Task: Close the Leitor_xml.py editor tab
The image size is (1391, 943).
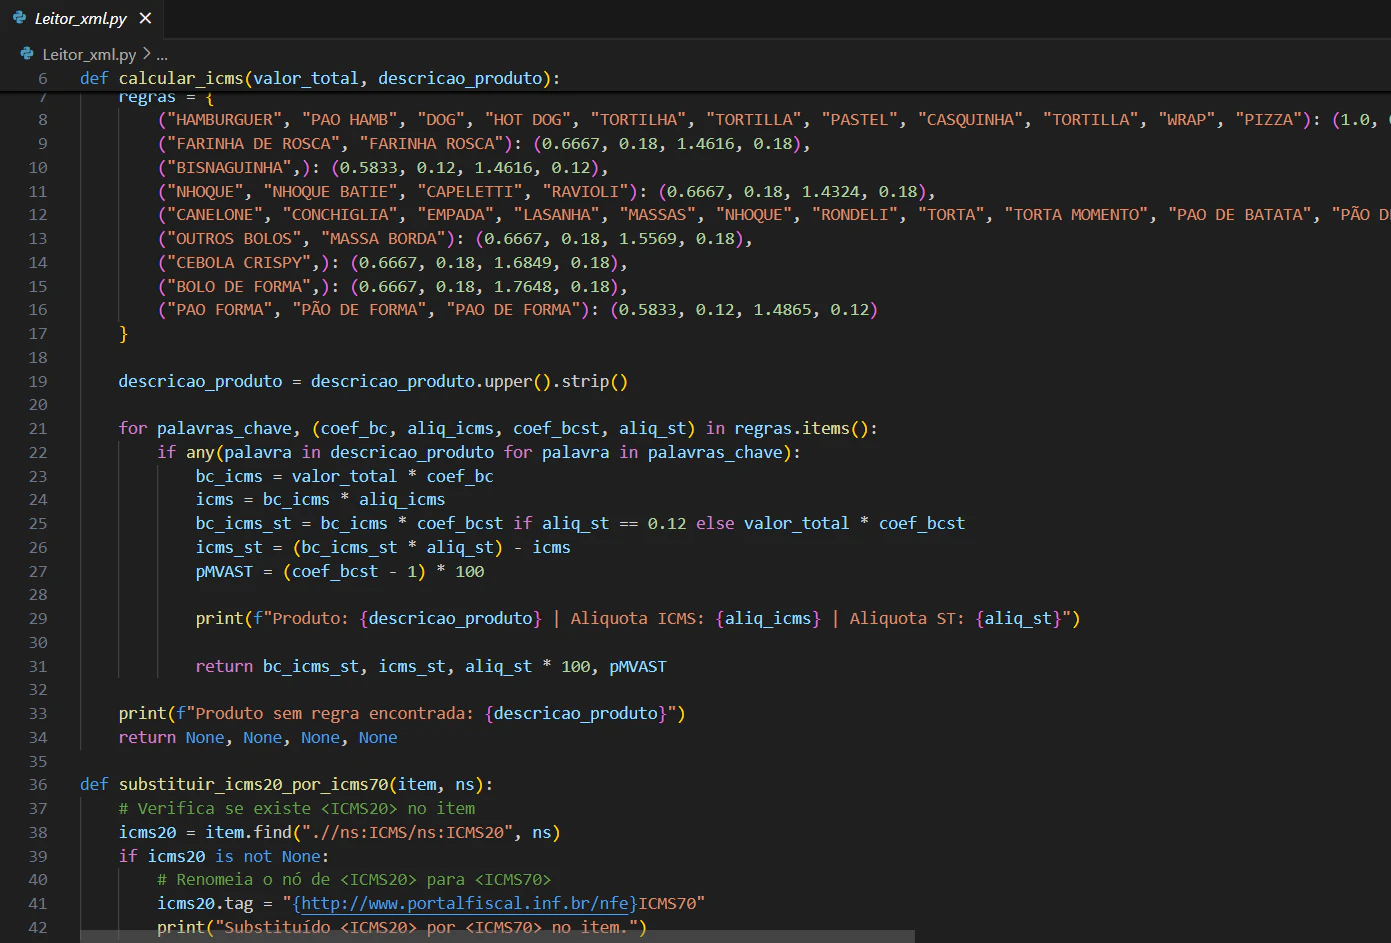Action: (145, 18)
